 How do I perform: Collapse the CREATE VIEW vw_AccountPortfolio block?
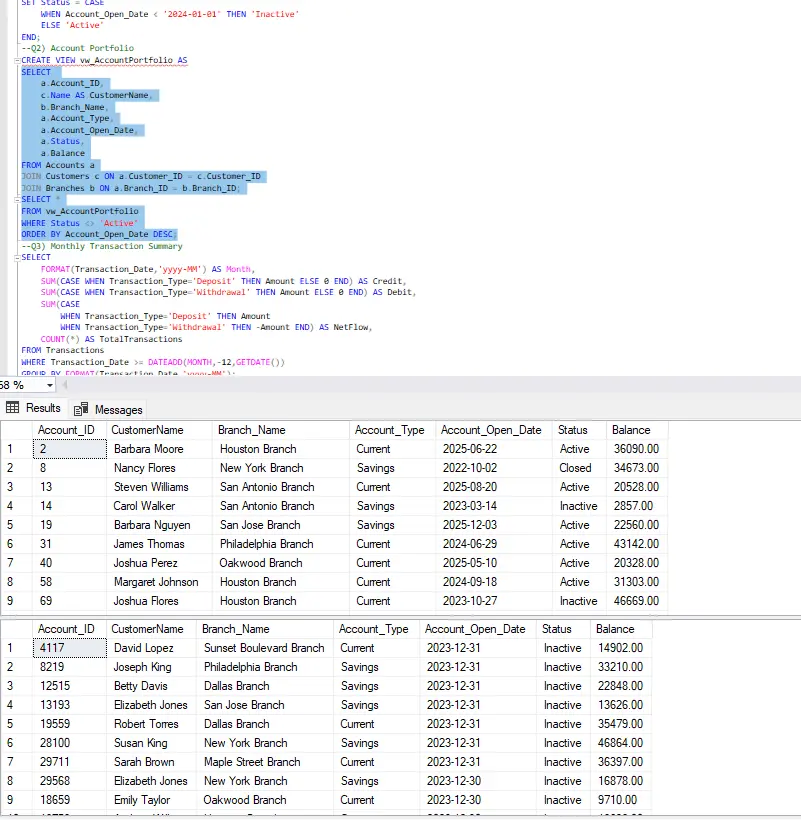click(17, 60)
